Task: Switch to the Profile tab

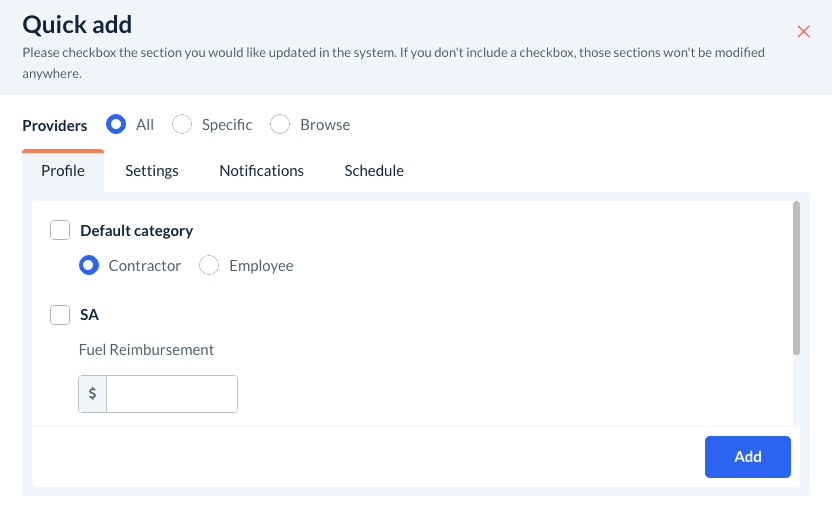Action: click(x=63, y=171)
